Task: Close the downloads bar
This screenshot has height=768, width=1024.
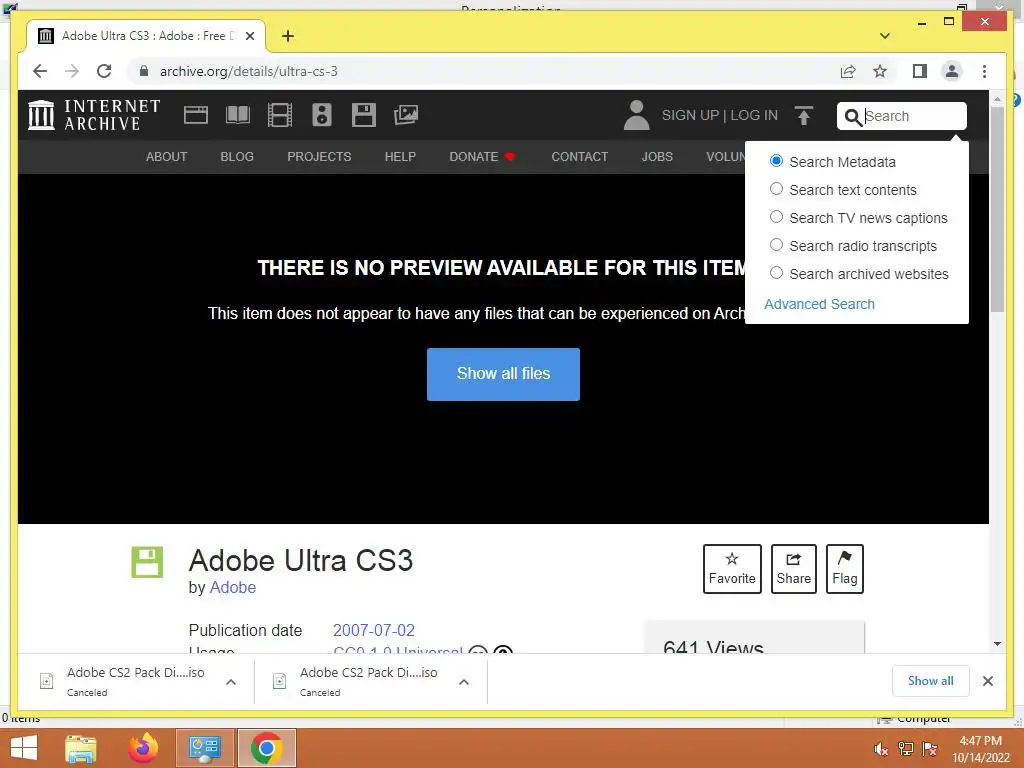Action: (987, 681)
